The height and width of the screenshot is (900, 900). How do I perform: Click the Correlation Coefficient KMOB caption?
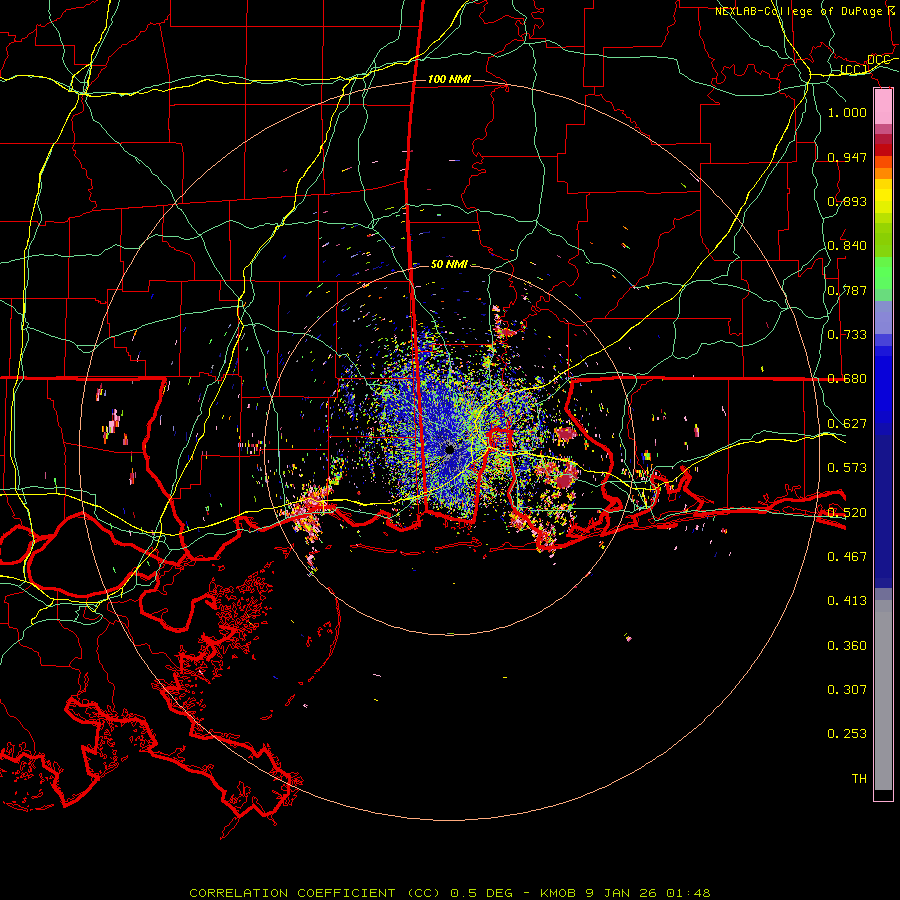coord(450,893)
